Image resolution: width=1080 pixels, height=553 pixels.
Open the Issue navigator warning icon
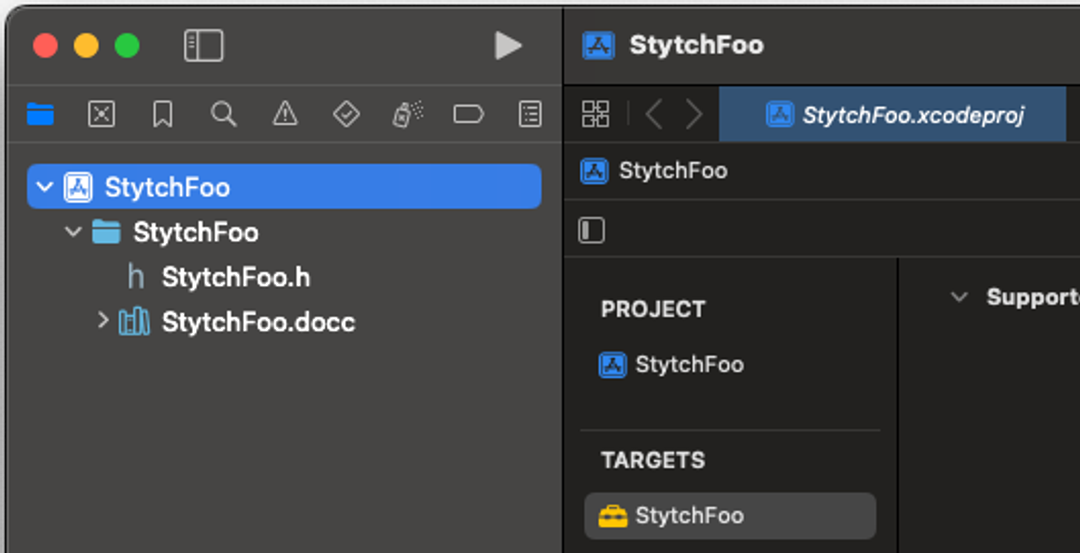click(285, 114)
